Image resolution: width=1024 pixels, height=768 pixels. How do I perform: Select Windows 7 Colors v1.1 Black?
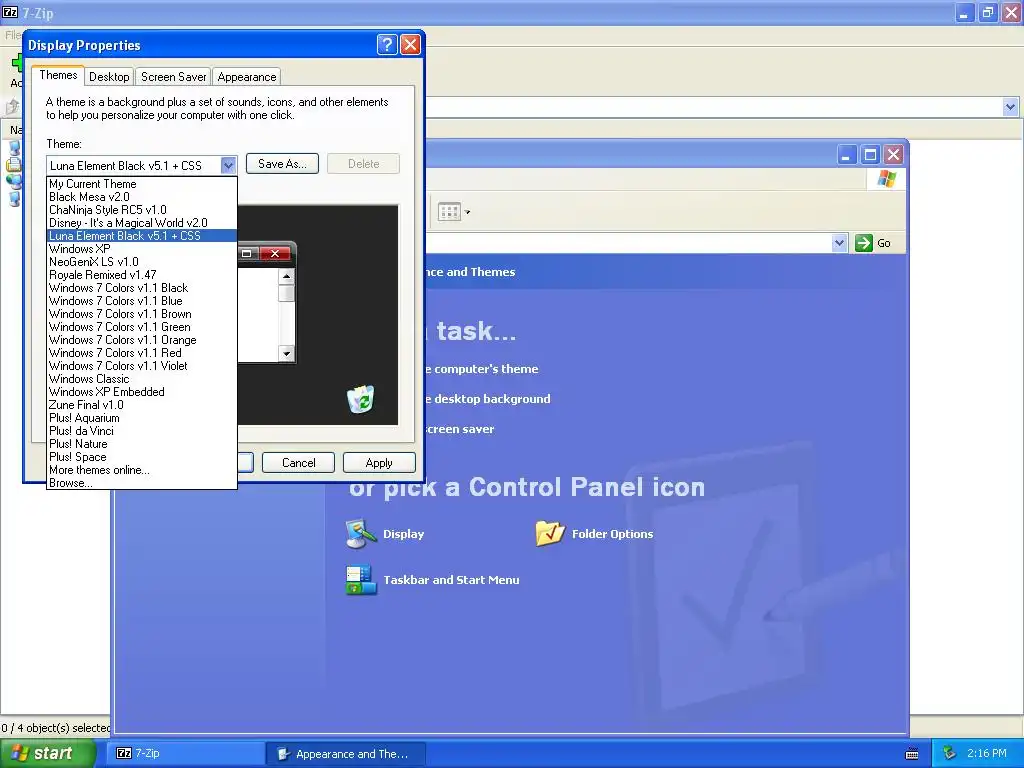[x=142, y=288]
